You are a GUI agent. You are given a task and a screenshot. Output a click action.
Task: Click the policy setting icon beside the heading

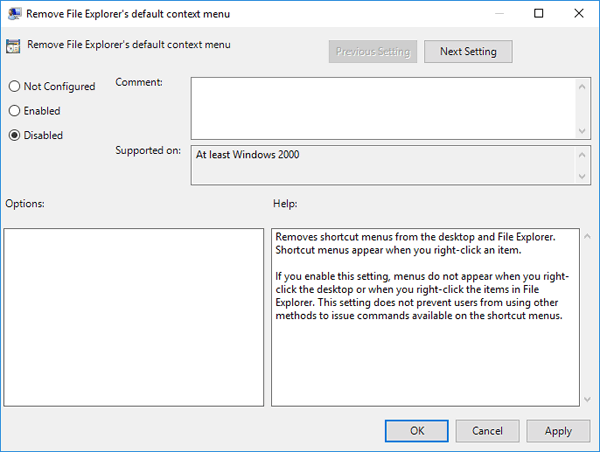click(x=14, y=45)
